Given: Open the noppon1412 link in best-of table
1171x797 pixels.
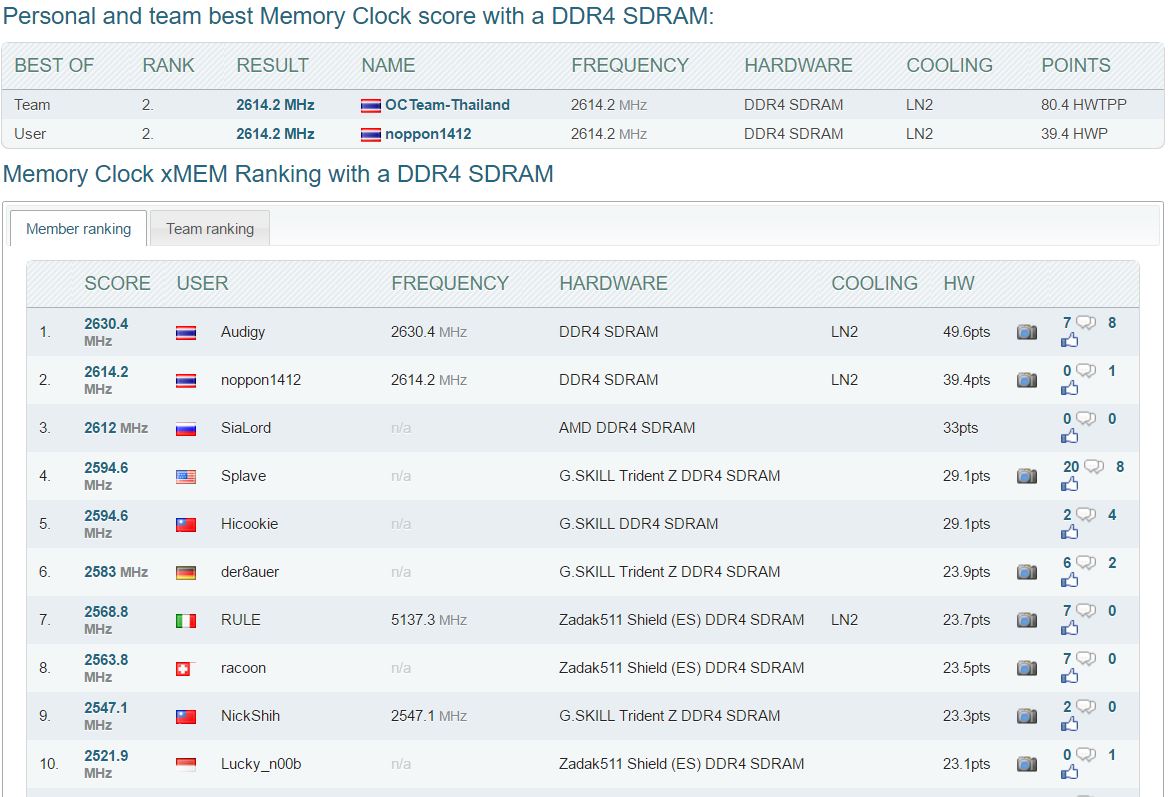Looking at the screenshot, I should coord(428,134).
